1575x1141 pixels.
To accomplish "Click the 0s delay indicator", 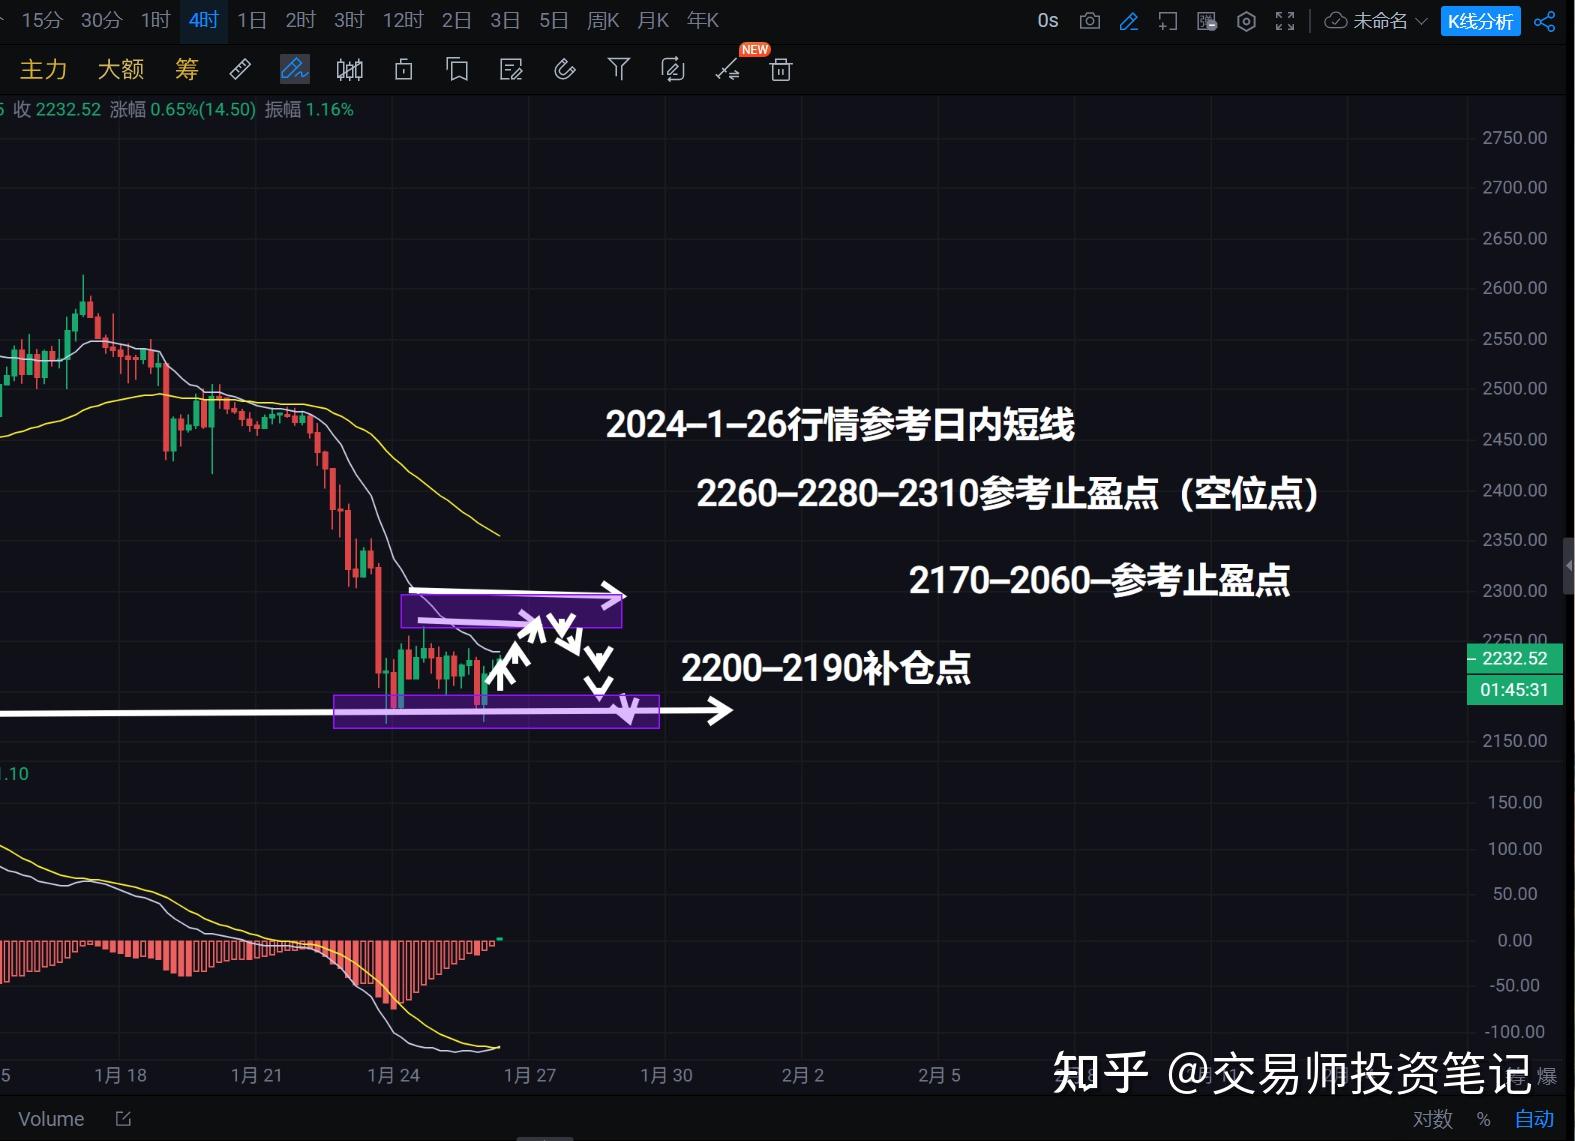I will coord(1048,20).
